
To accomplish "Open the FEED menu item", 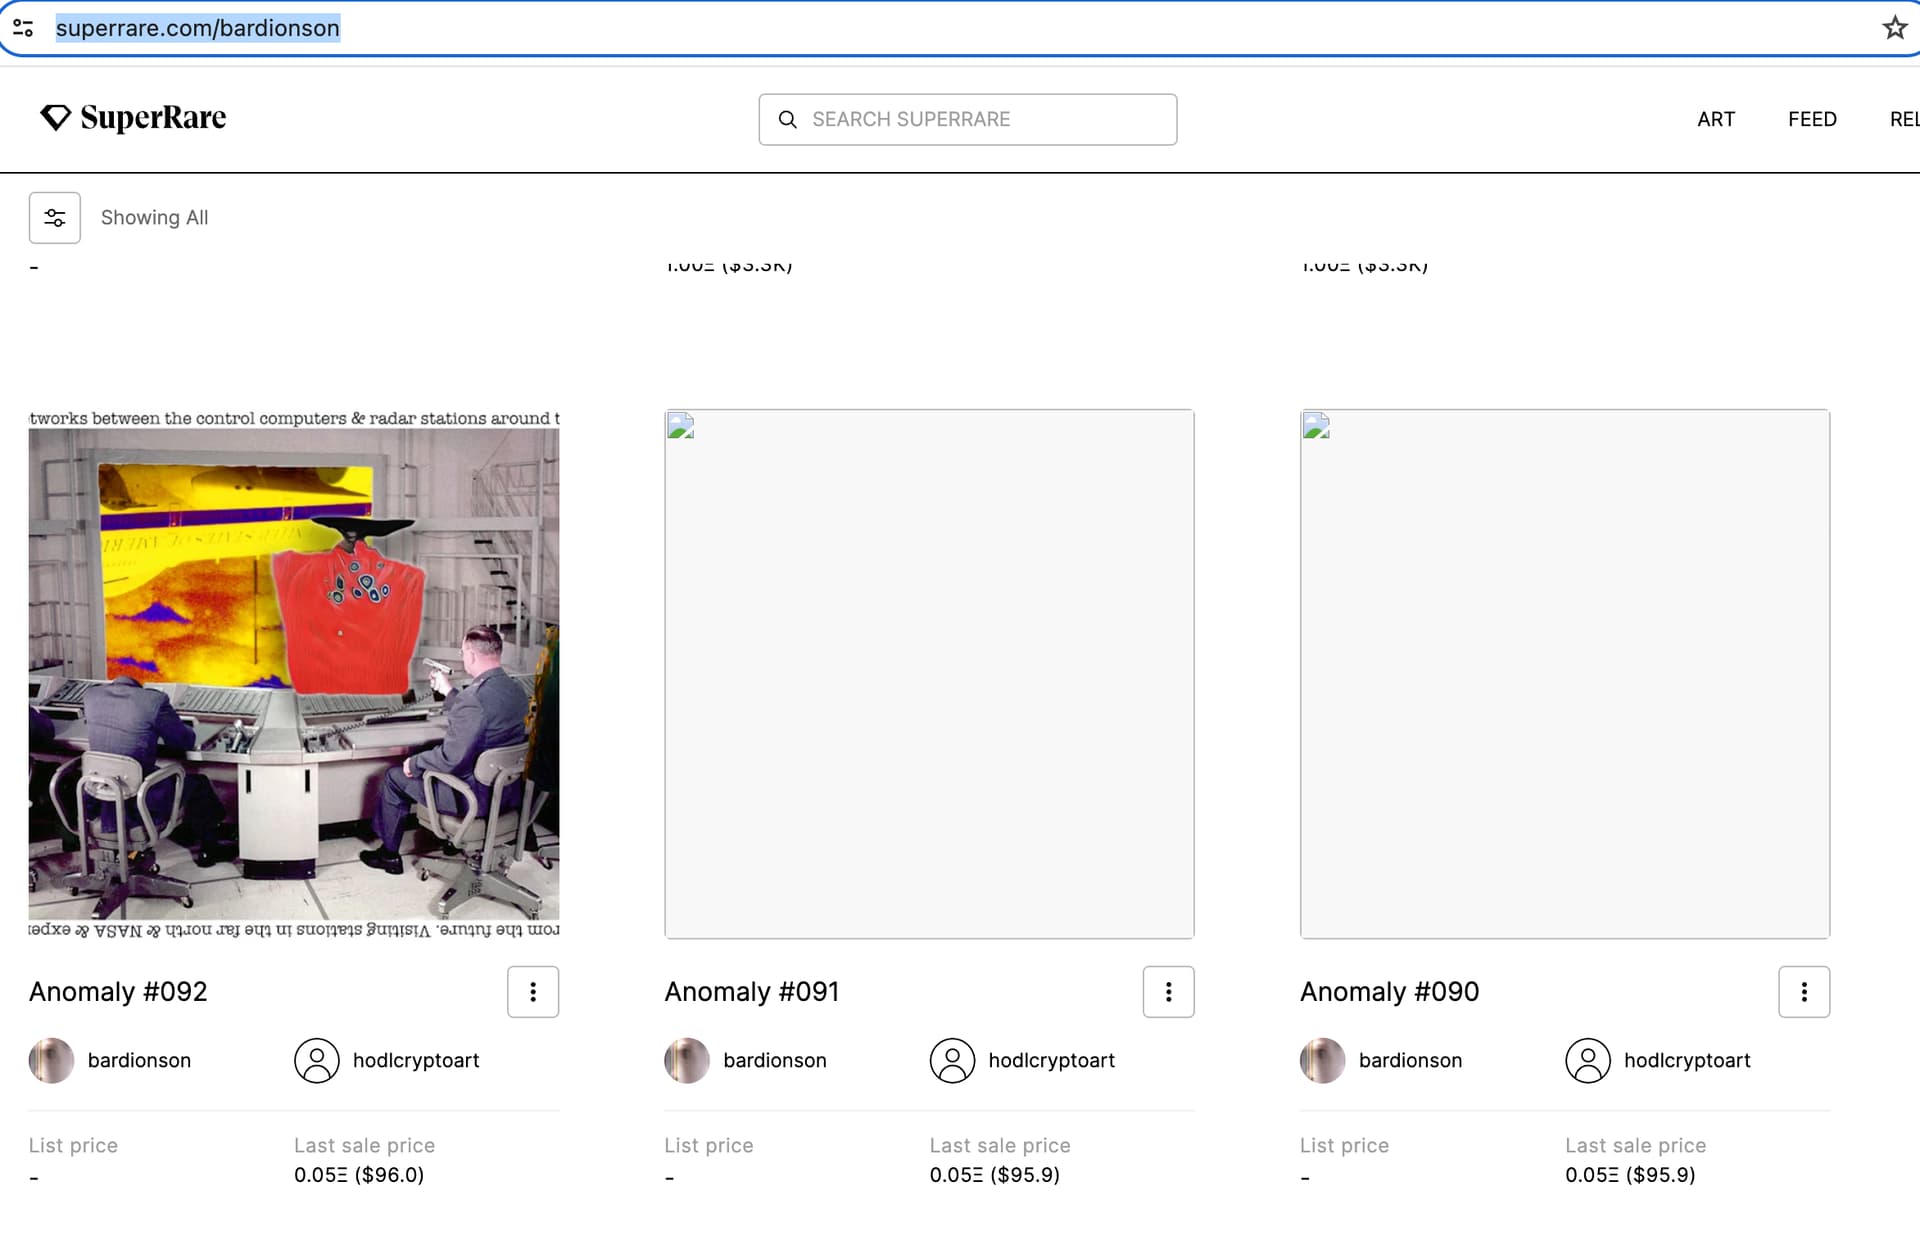I will (1812, 119).
